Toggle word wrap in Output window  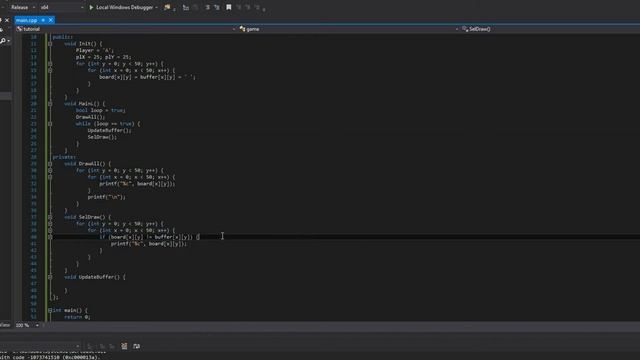point(136,346)
